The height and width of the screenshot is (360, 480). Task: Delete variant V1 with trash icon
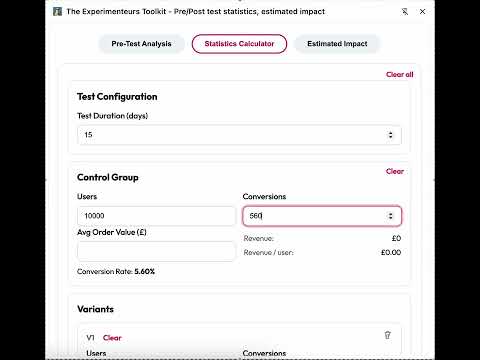point(387,335)
